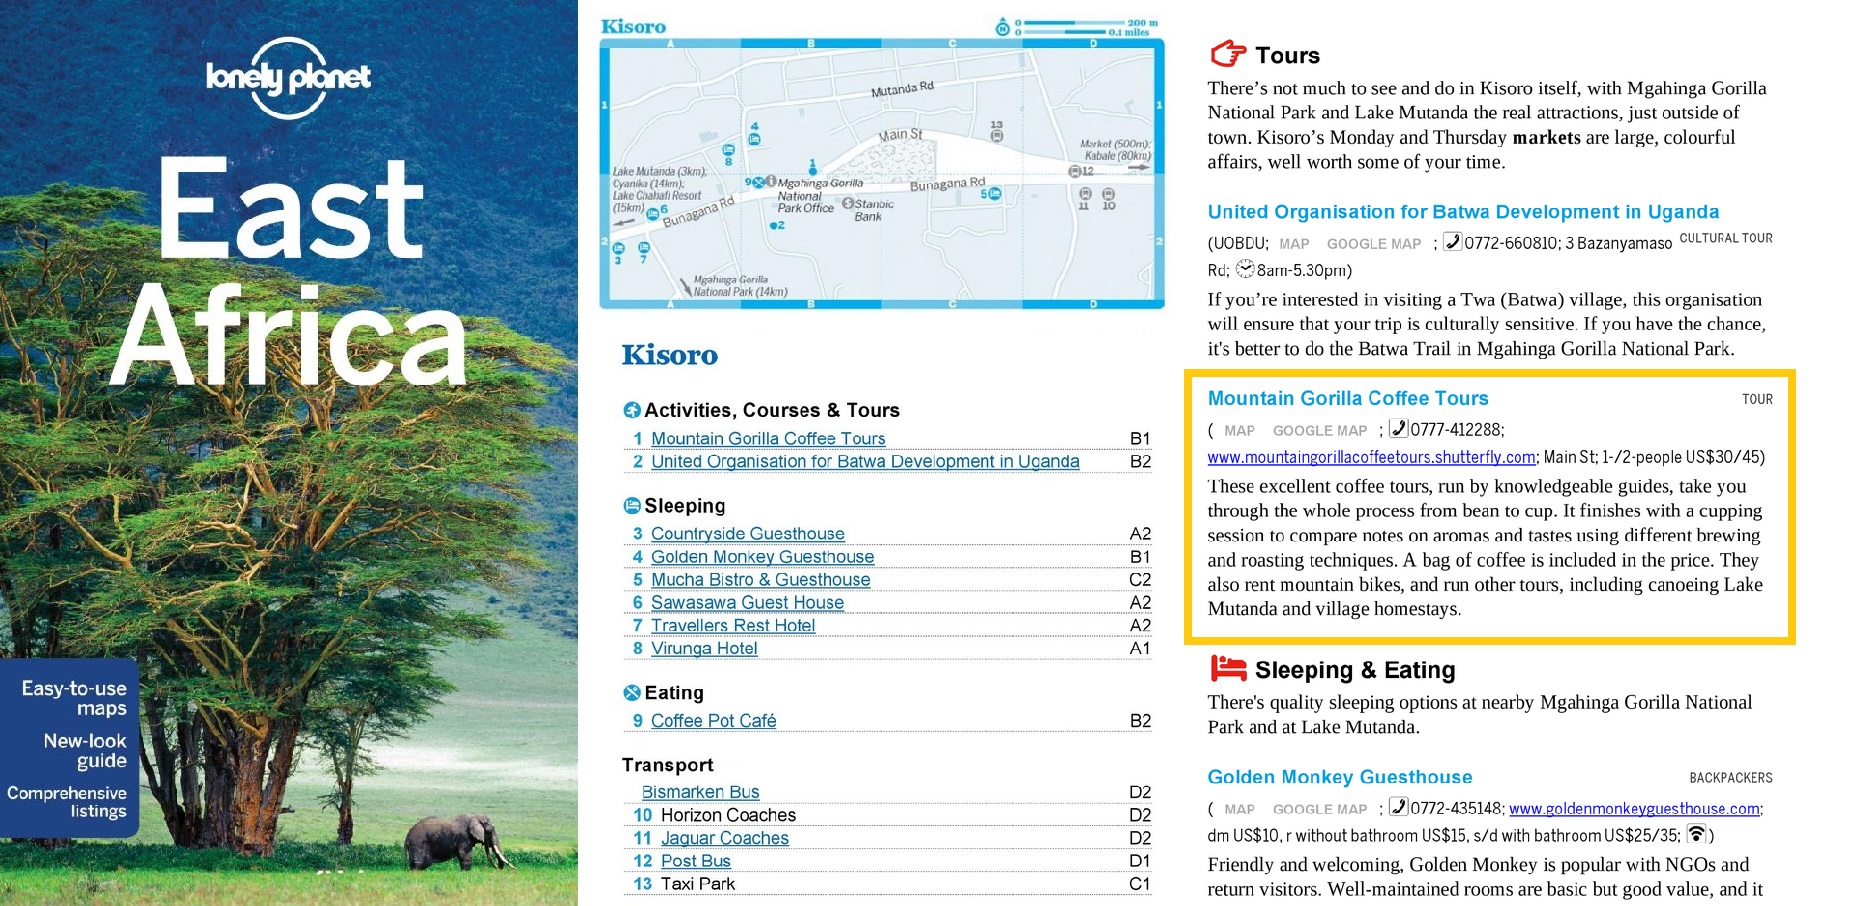Select Virunga Hotel in the Sleeping list

pos(705,648)
